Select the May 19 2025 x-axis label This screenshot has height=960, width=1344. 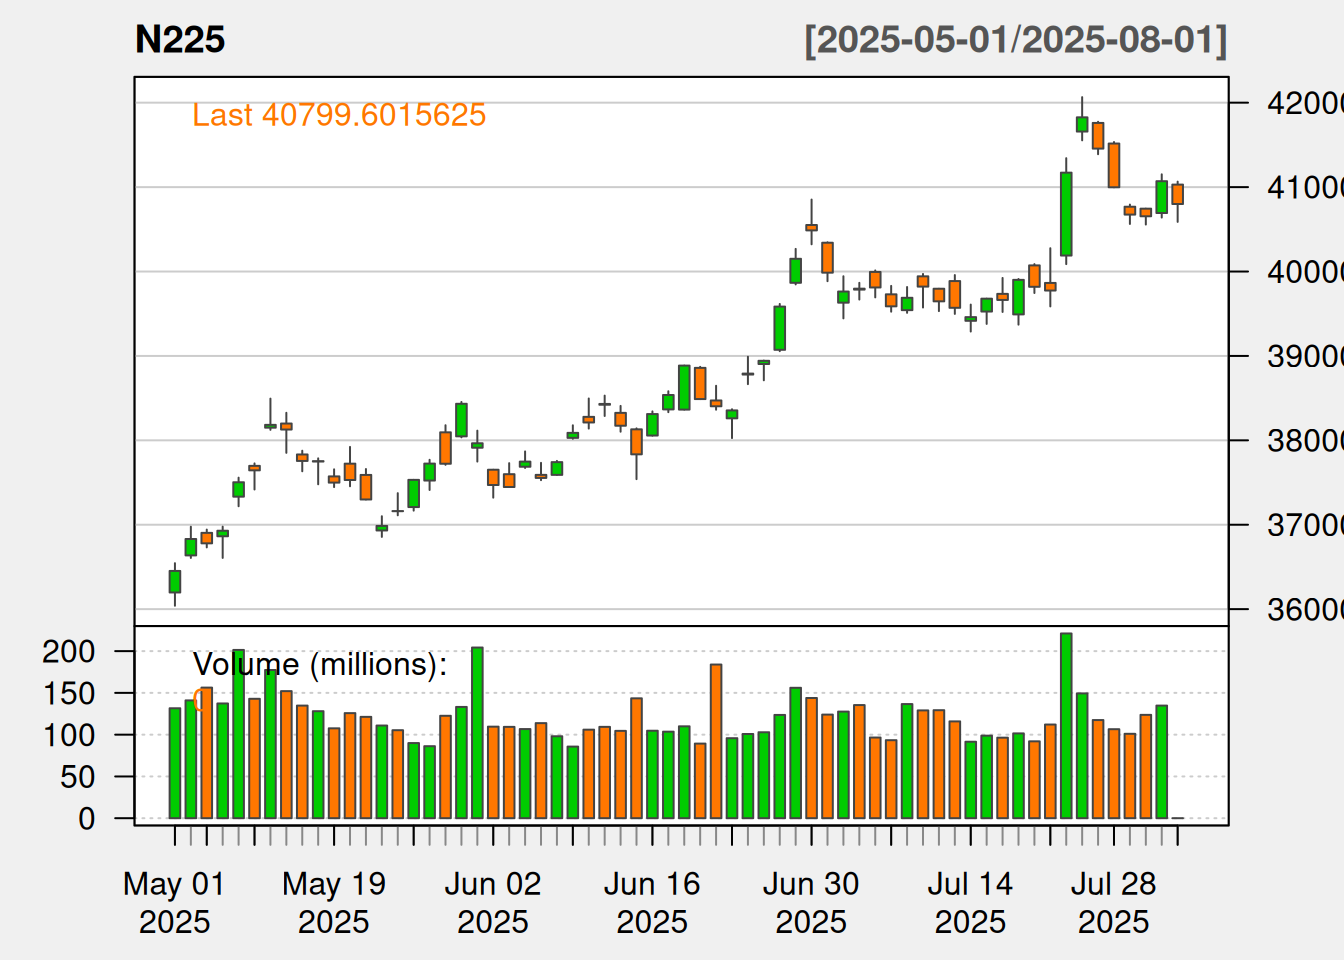[x=333, y=902]
